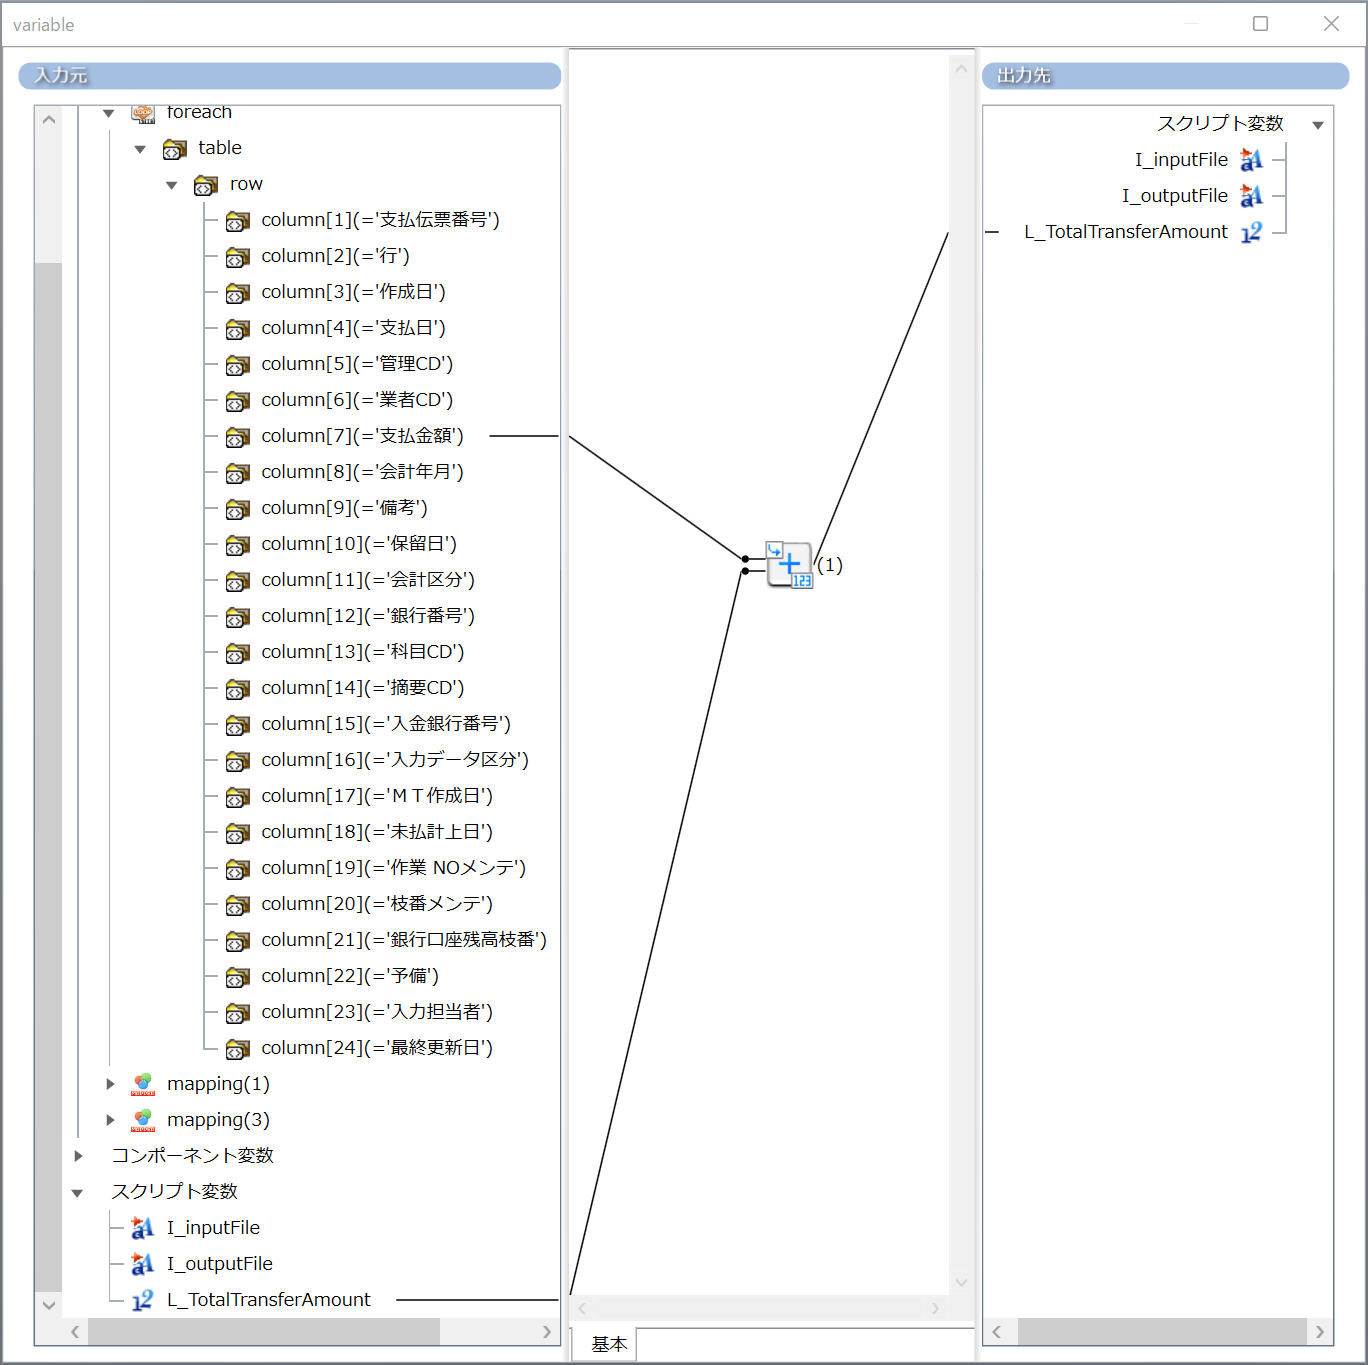Screen dimensions: 1368x1365
Task: Close the variable window
Action: click(1331, 24)
